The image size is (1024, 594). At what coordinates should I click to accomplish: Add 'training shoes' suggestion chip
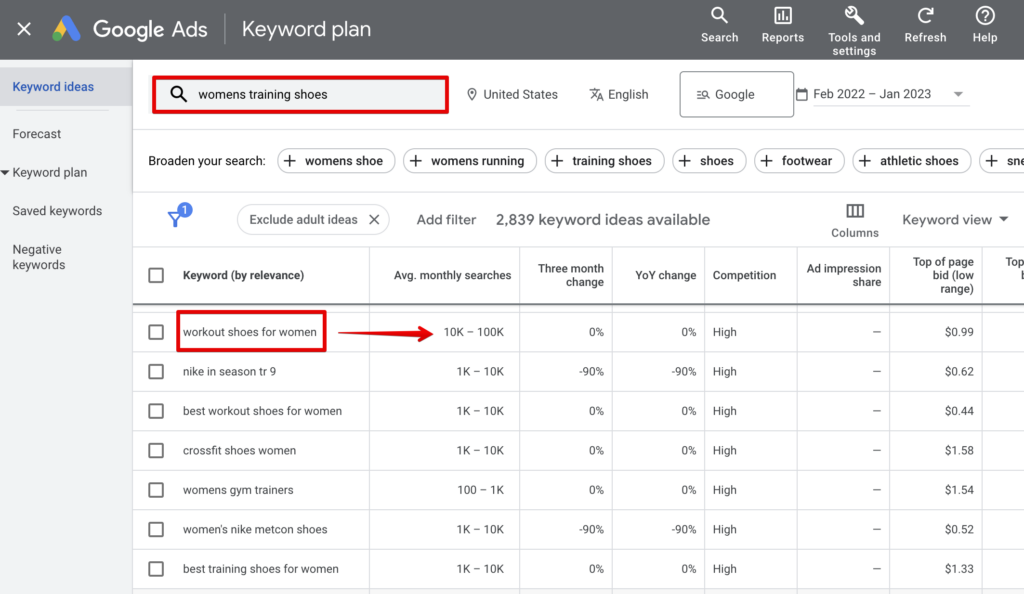point(604,161)
